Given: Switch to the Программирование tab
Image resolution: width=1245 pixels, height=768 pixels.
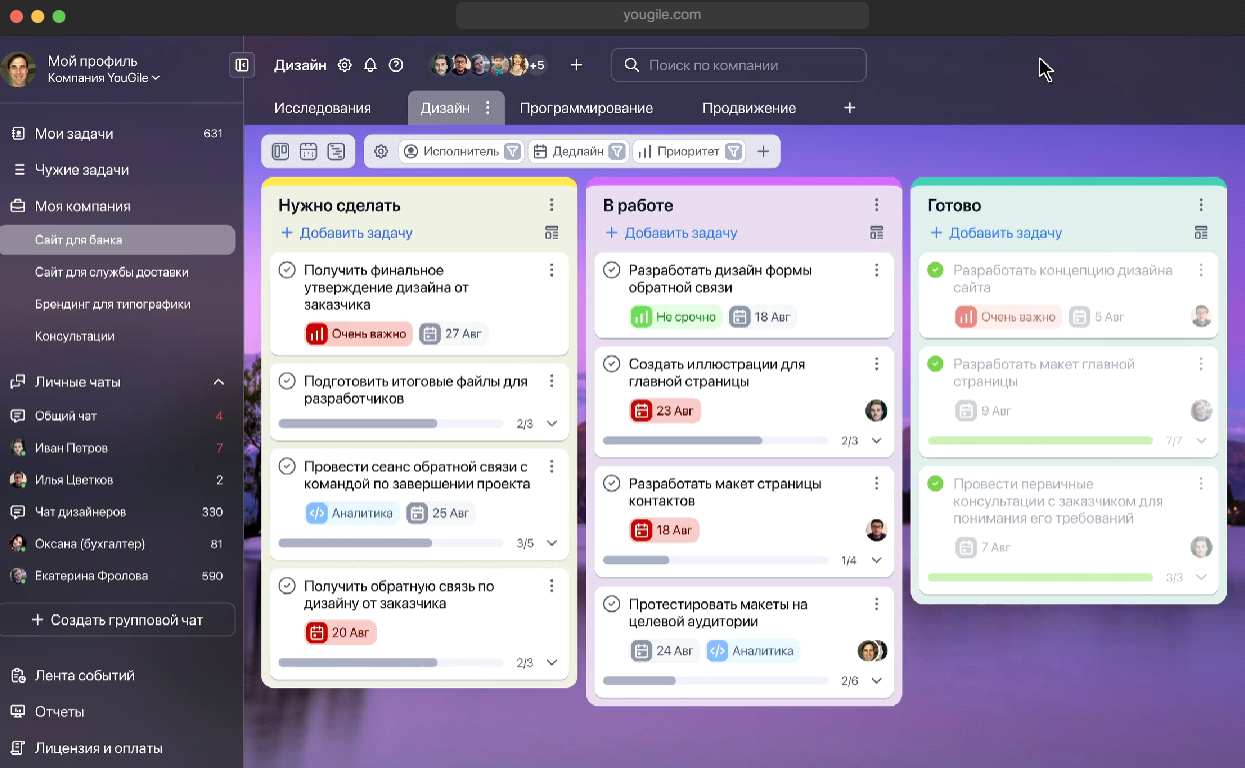Looking at the screenshot, I should [x=586, y=108].
